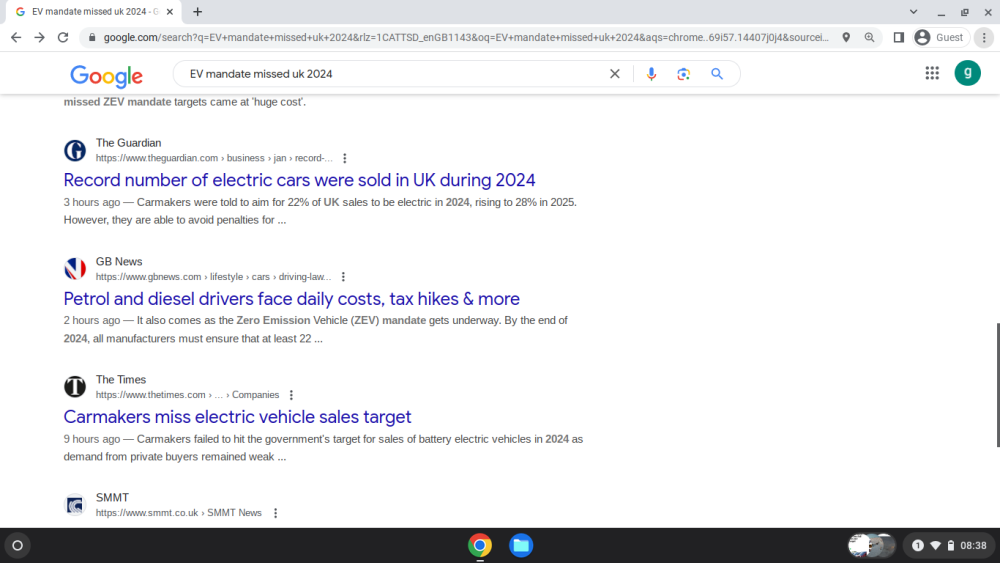This screenshot has width=1000, height=563.
Task: Click the smmt.co.uk SMMT News breadcrumb
Action: 179,513
